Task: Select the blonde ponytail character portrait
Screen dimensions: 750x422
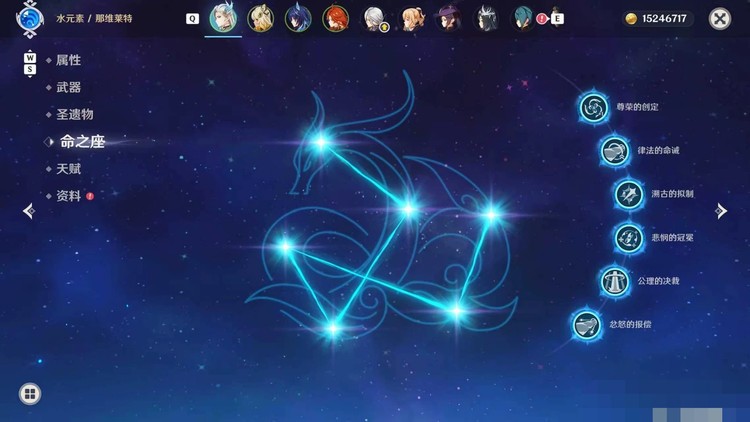Action: click(x=411, y=19)
